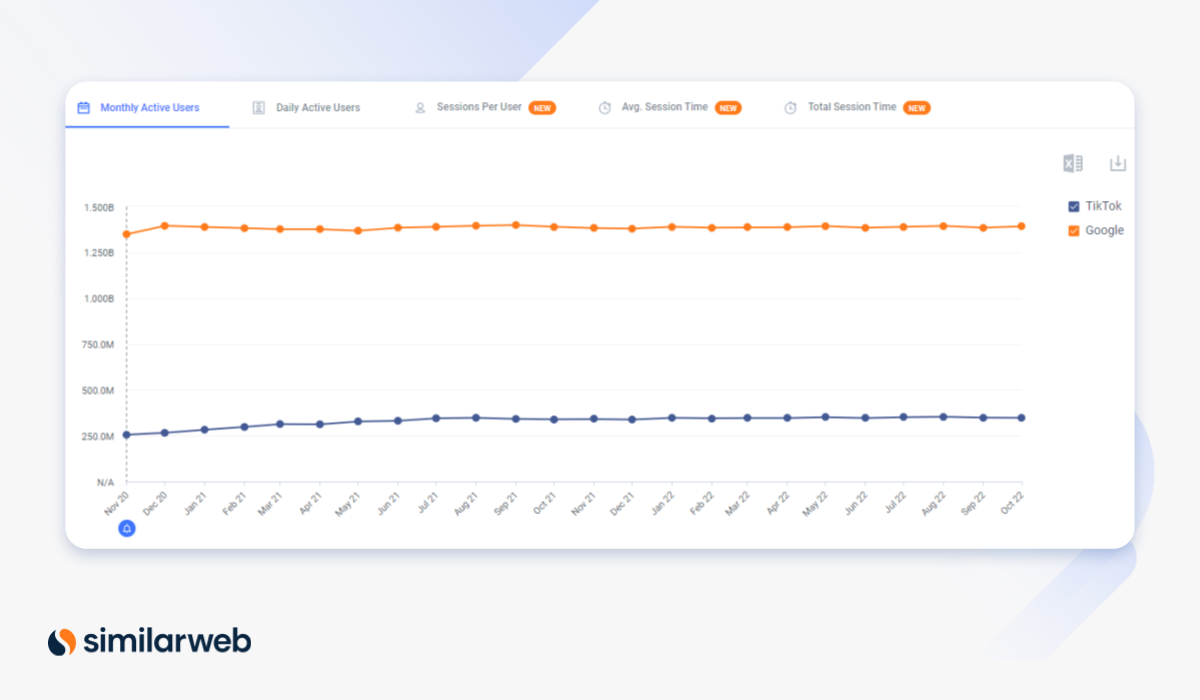Click the Excel export icon

1072,164
